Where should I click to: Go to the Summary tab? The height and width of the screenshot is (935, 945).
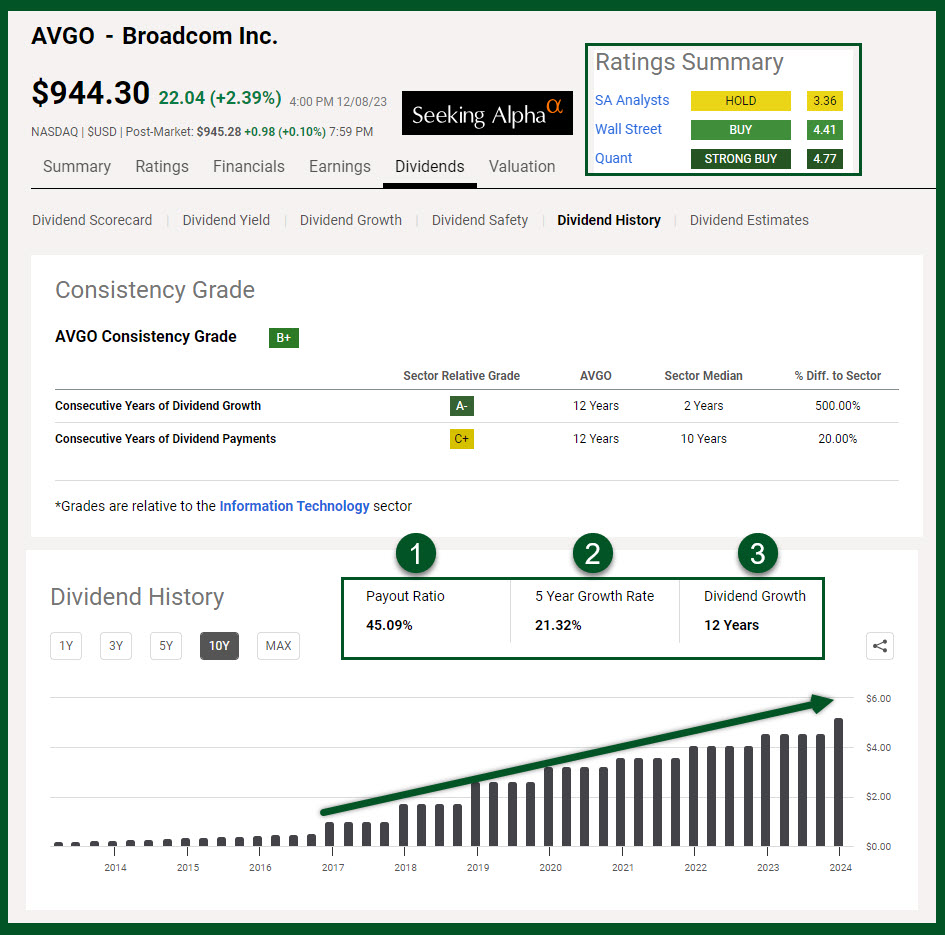(x=76, y=167)
